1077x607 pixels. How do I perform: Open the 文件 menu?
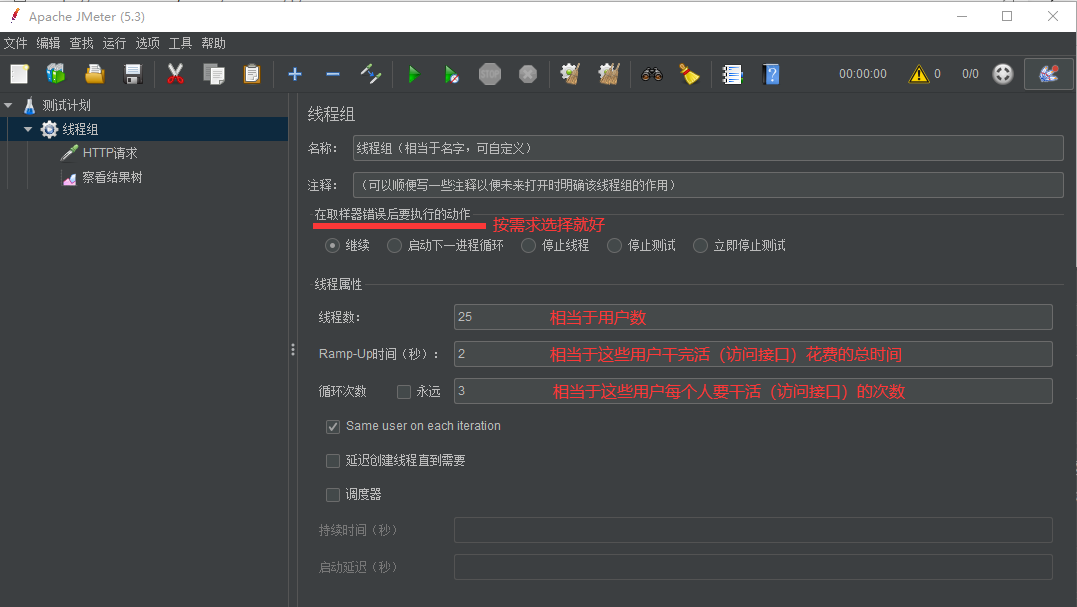16,43
